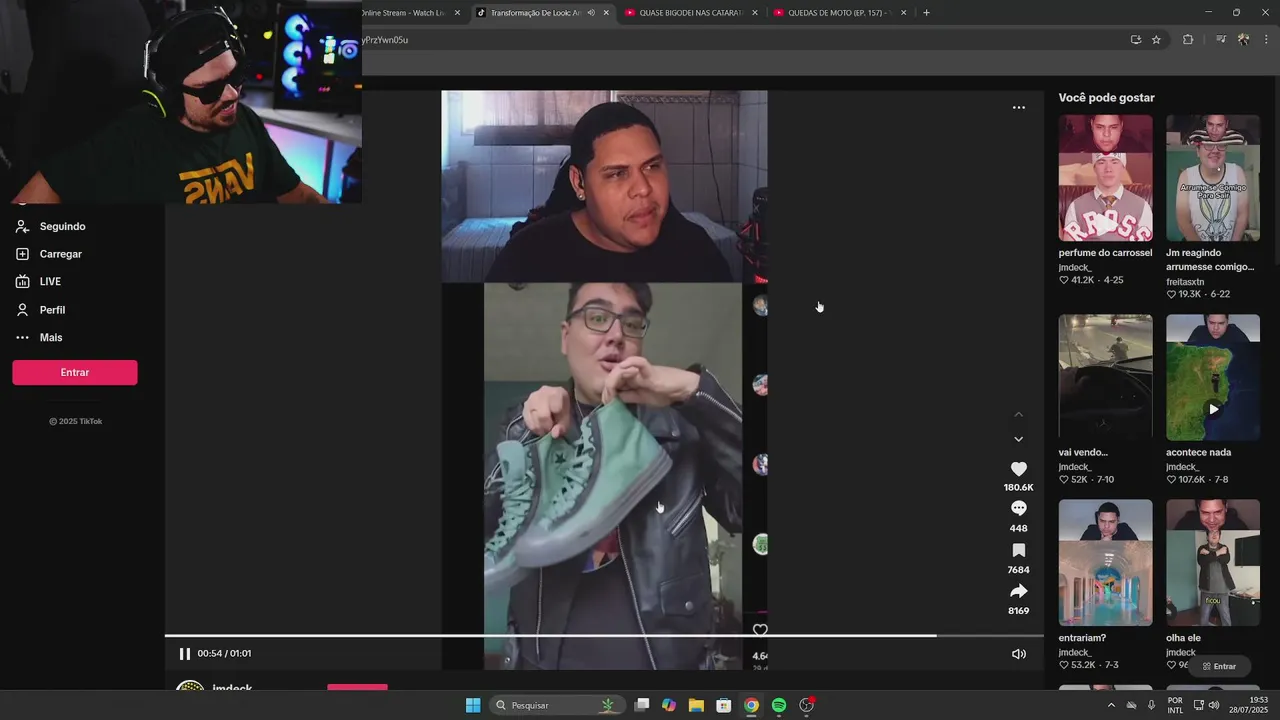The width and height of the screenshot is (1280, 720).
Task: Open Chrome three-dot menu
Action: (1266, 40)
